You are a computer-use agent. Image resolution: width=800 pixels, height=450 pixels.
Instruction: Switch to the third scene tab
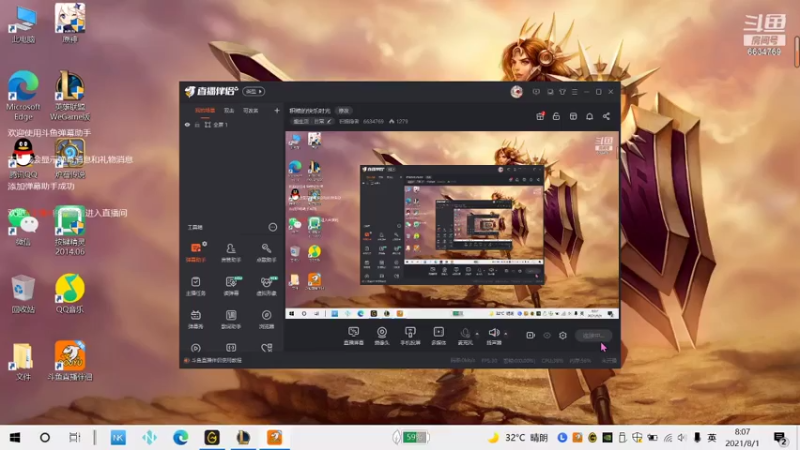pyautogui.click(x=250, y=111)
